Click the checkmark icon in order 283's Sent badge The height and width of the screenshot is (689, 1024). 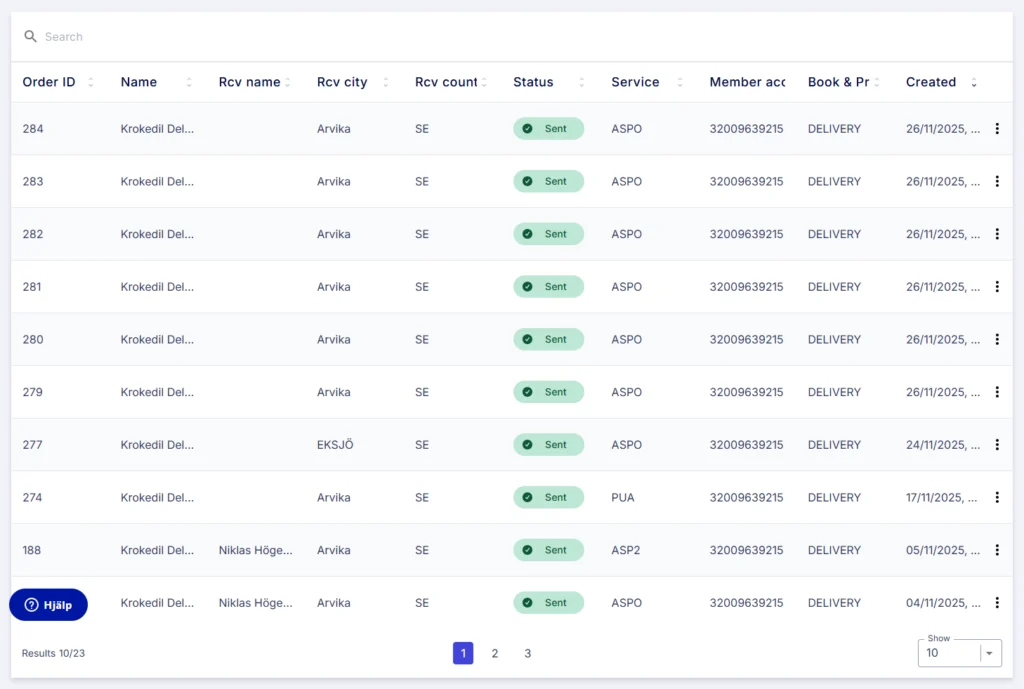(x=528, y=181)
